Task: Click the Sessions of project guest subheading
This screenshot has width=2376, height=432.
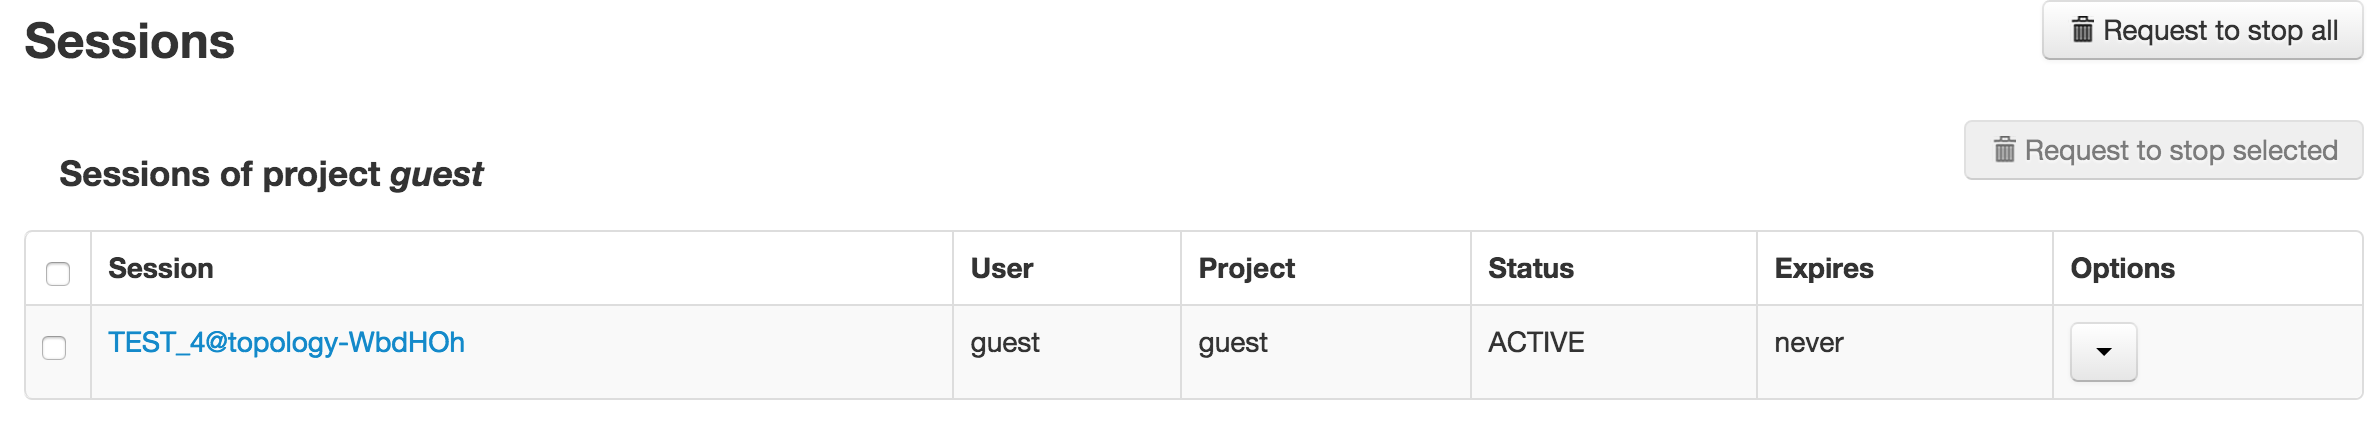Action: (x=271, y=174)
